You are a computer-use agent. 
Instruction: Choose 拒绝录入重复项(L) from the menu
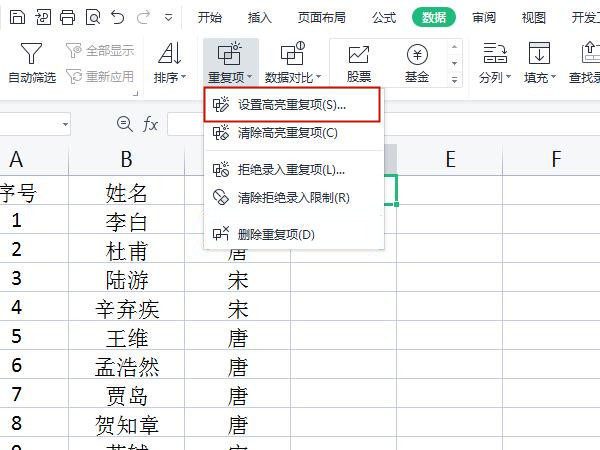[x=291, y=169]
